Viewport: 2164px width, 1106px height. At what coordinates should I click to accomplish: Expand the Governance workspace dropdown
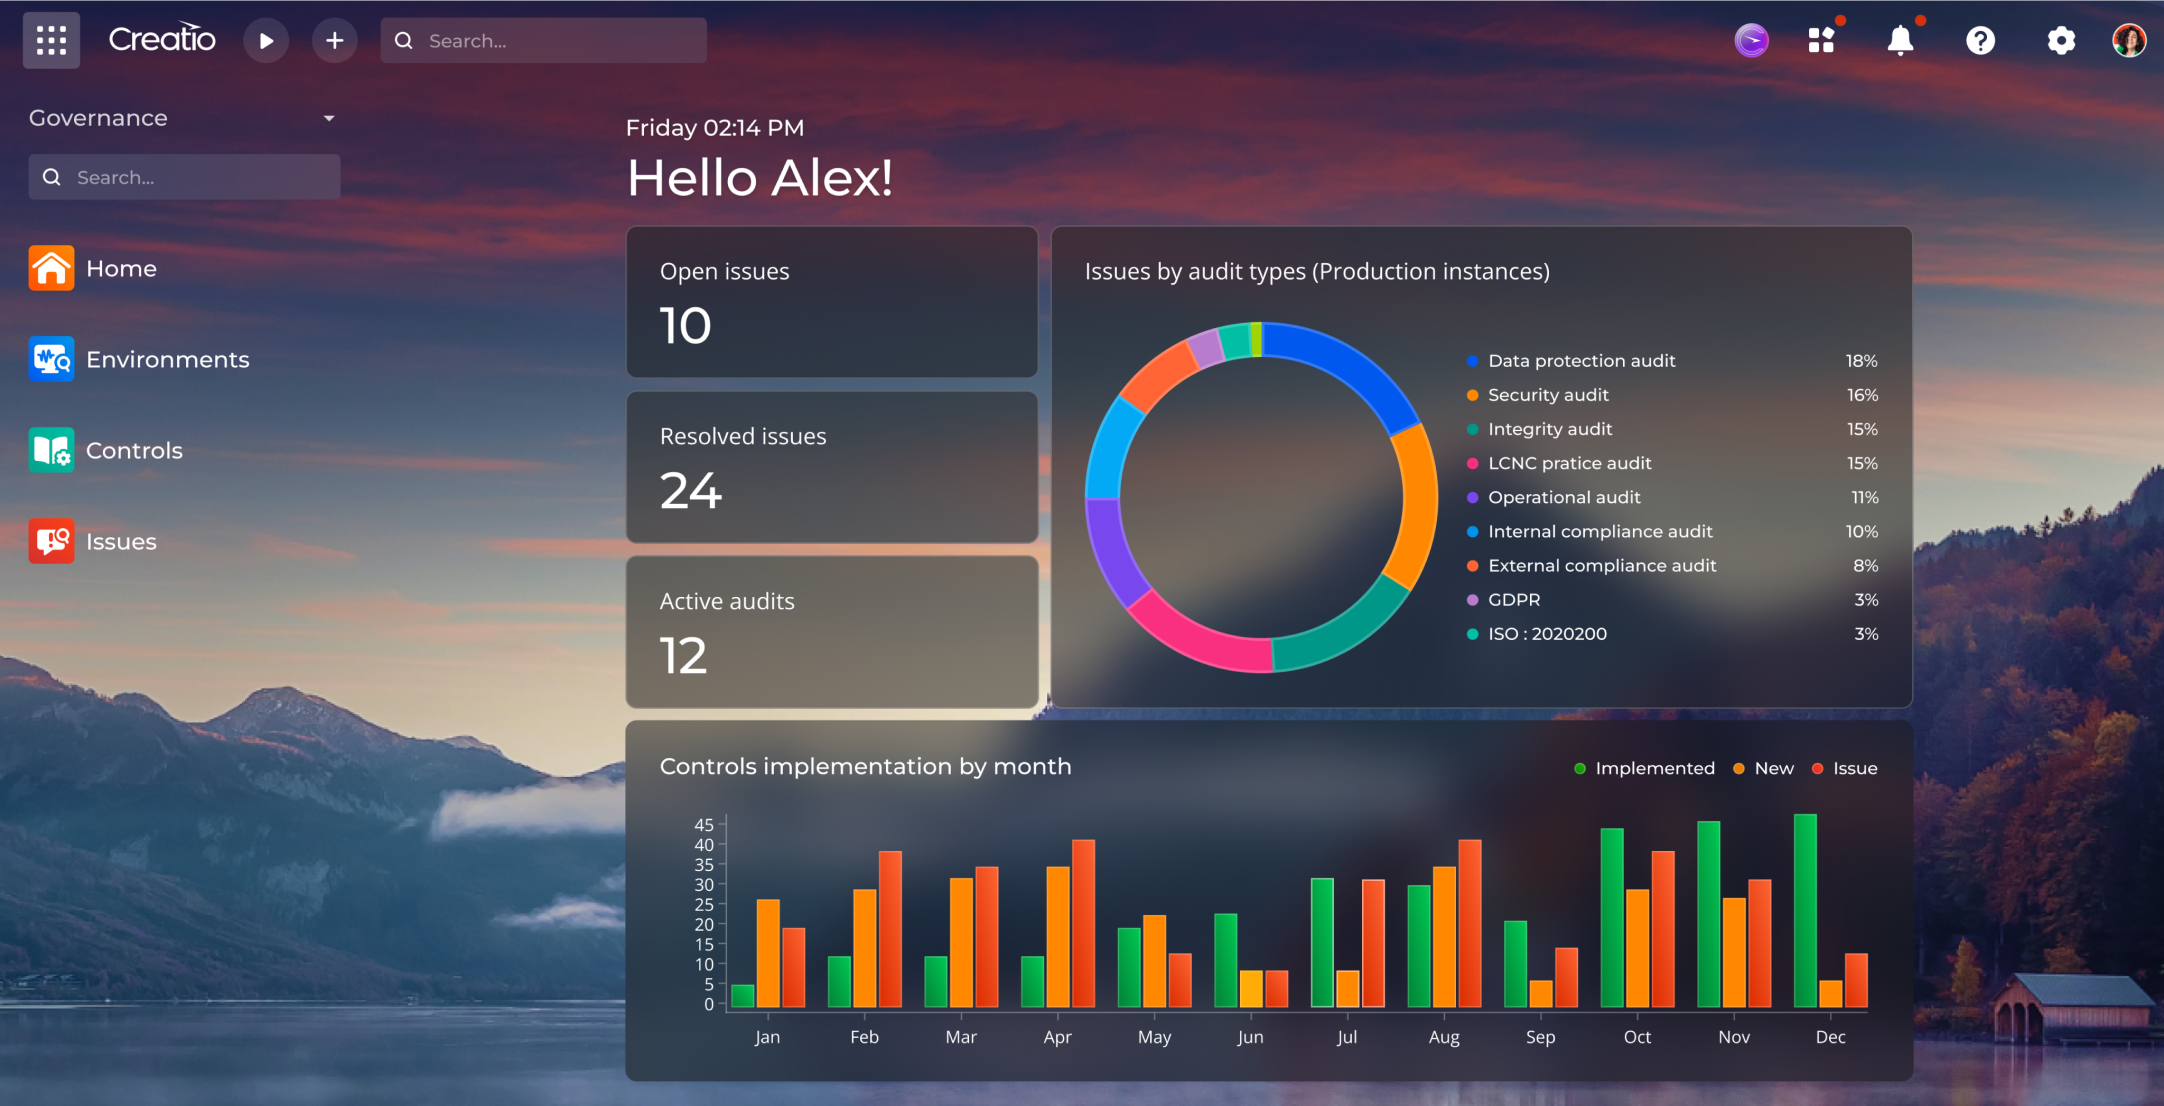click(328, 117)
